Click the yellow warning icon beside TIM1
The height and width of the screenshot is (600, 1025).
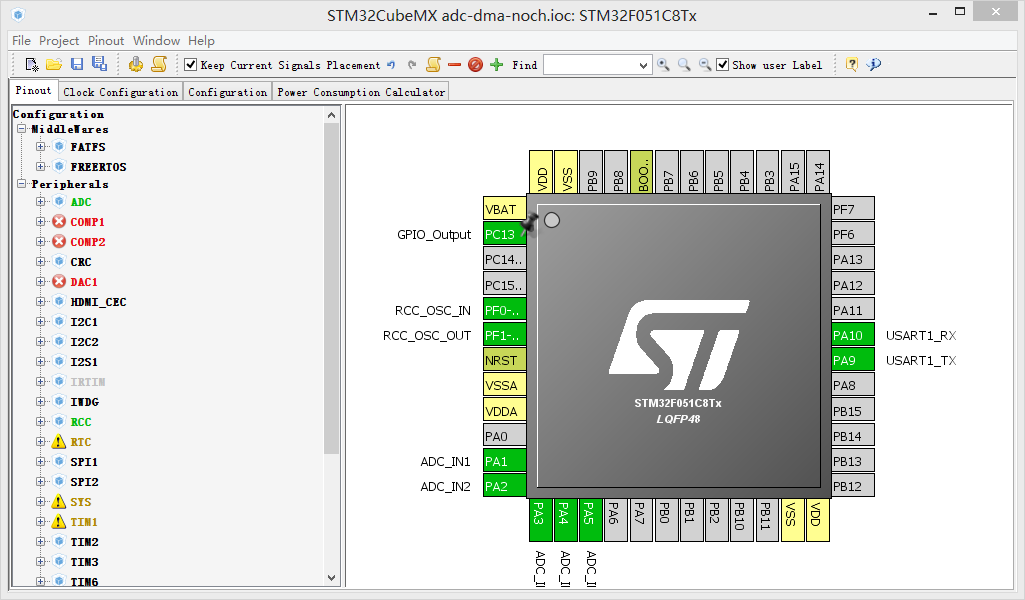click(59, 522)
